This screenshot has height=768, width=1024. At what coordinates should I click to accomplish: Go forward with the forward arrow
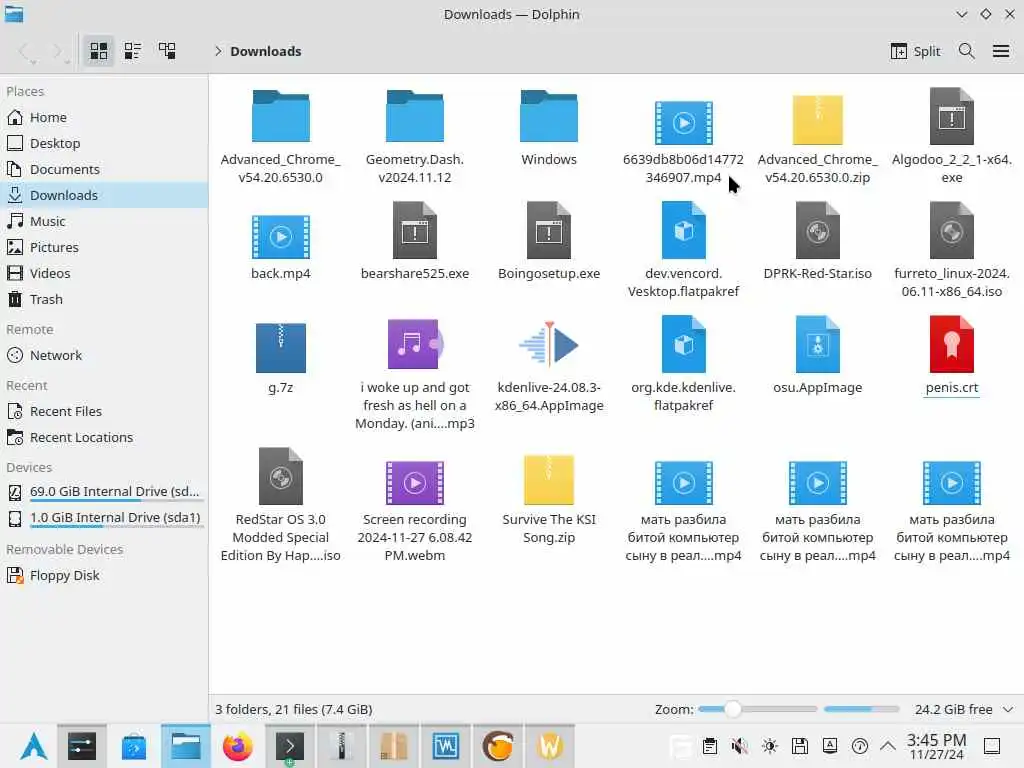[x=57, y=51]
